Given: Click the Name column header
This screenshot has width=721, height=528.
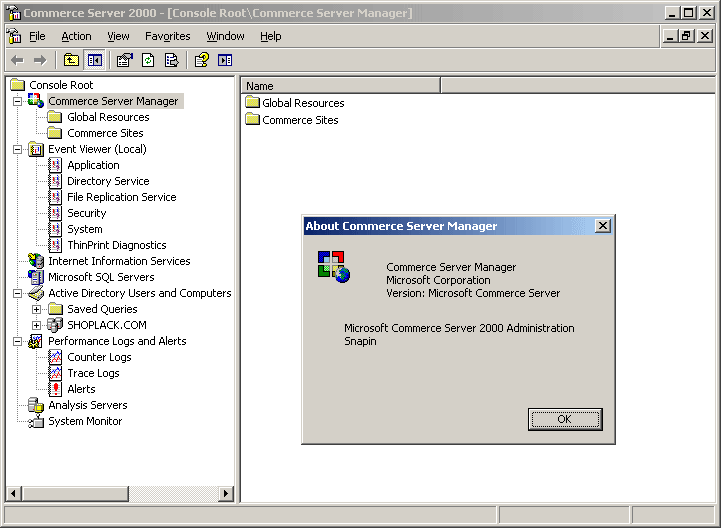Looking at the screenshot, I should pos(341,86).
